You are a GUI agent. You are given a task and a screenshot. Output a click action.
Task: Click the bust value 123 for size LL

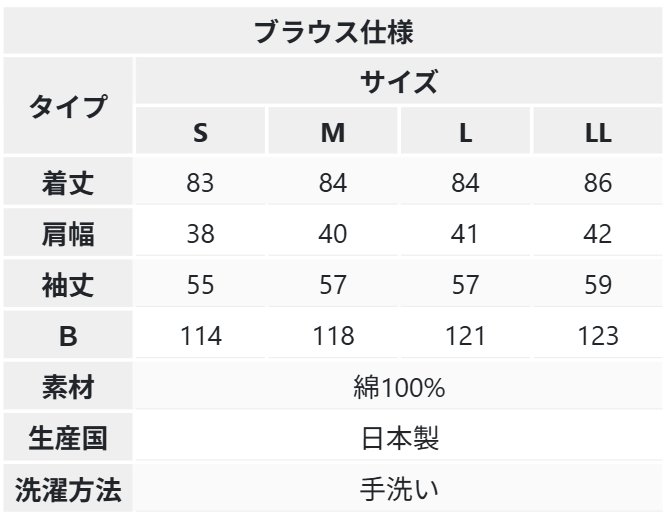tap(598, 337)
